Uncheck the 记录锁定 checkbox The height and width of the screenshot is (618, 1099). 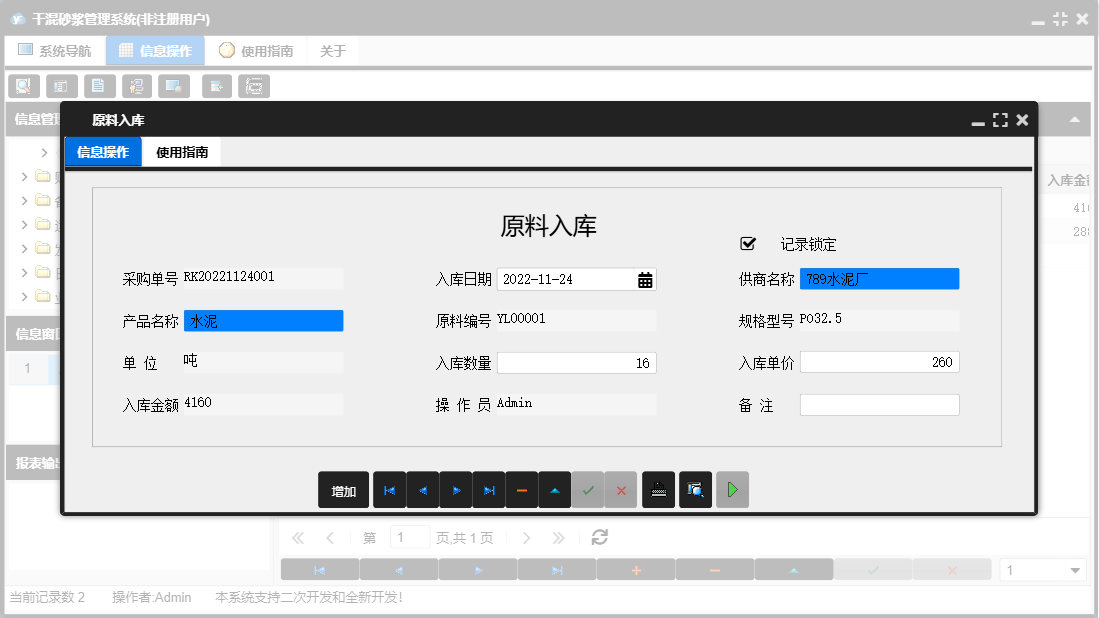745,243
